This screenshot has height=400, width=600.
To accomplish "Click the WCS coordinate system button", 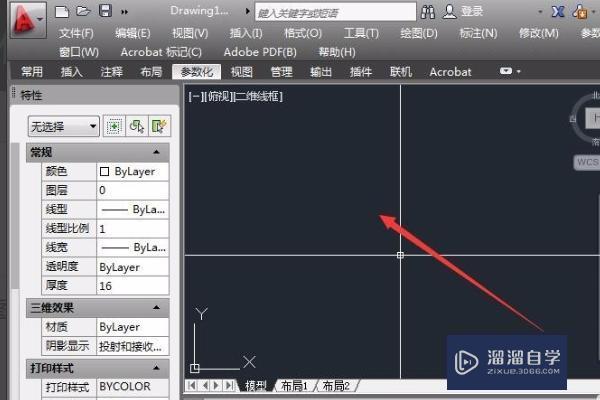I will click(x=587, y=162).
